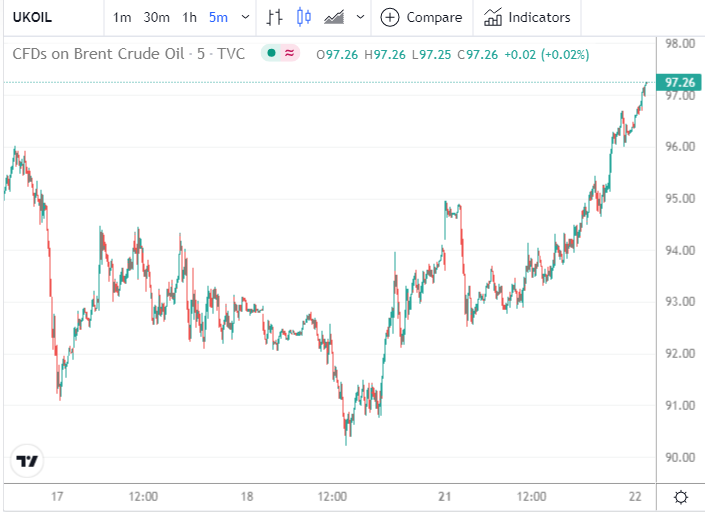Click the close value C97.26
The image size is (705, 517).
click(477, 55)
